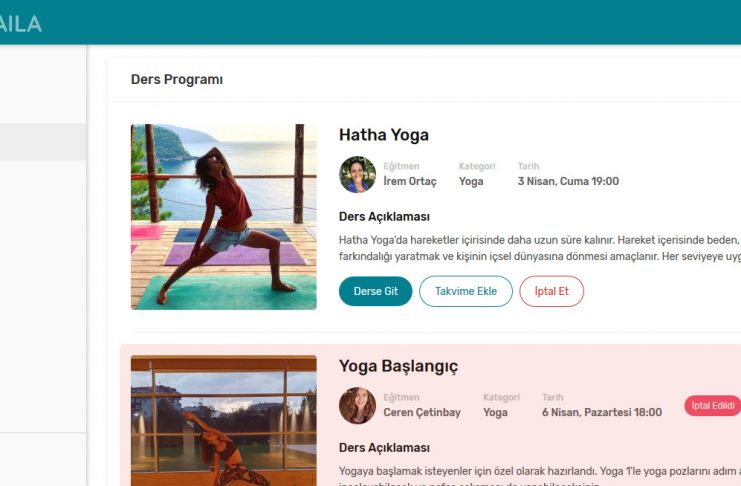Click İrem Ortaç's instructor avatar
Image resolution: width=741 pixels, height=486 pixels.
click(x=357, y=174)
